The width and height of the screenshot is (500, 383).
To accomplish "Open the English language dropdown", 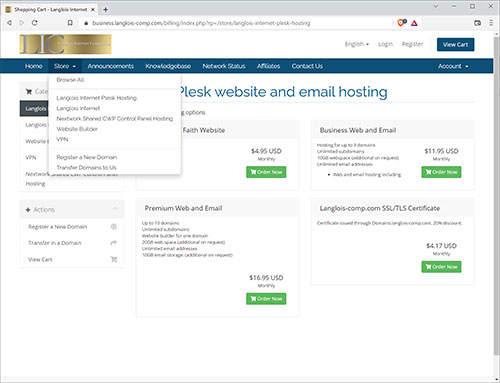I will click(x=357, y=44).
